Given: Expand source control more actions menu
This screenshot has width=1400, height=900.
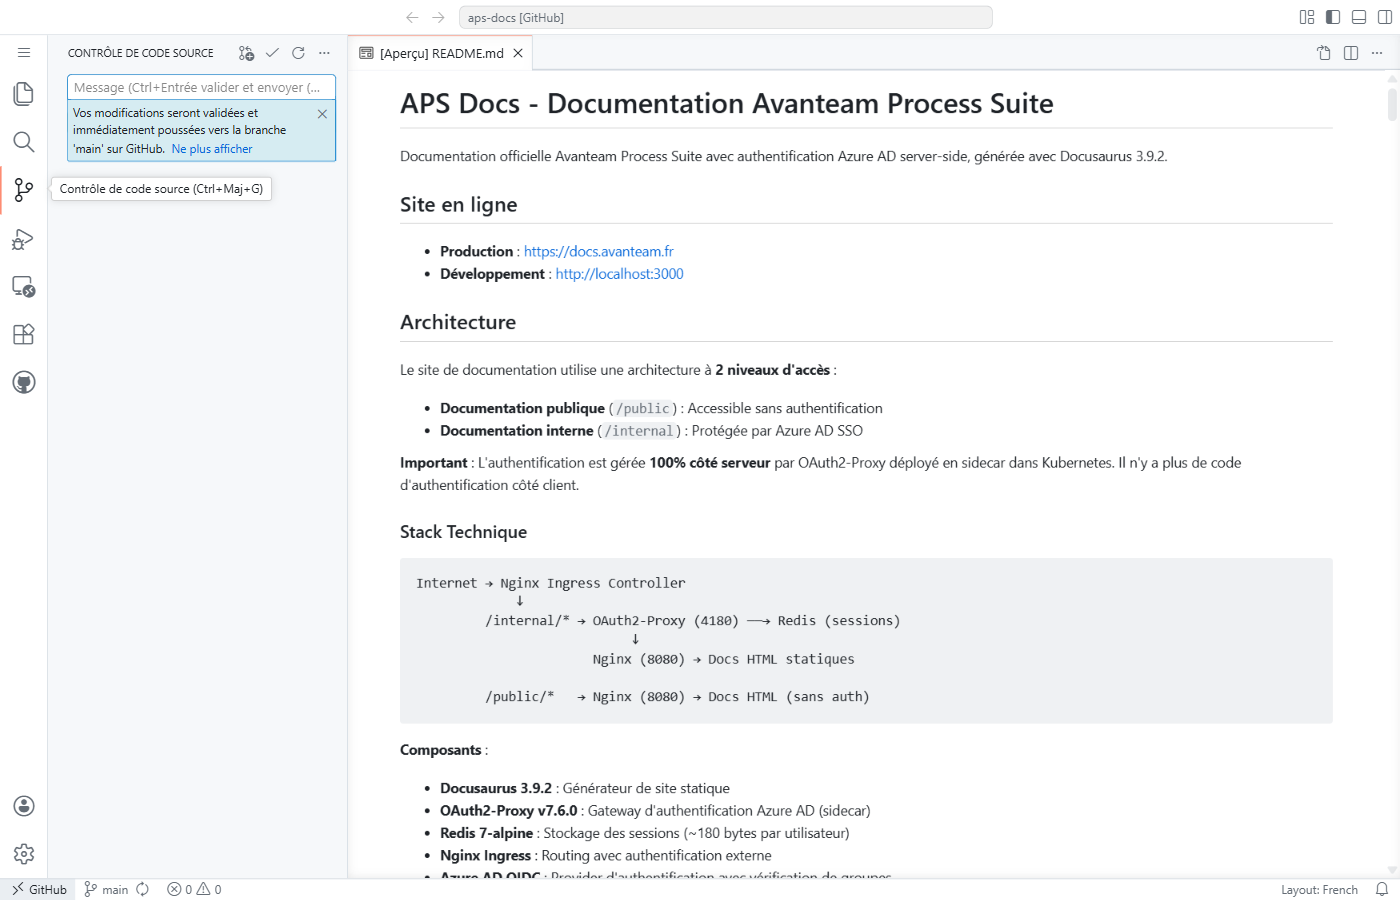Looking at the screenshot, I should pyautogui.click(x=324, y=53).
